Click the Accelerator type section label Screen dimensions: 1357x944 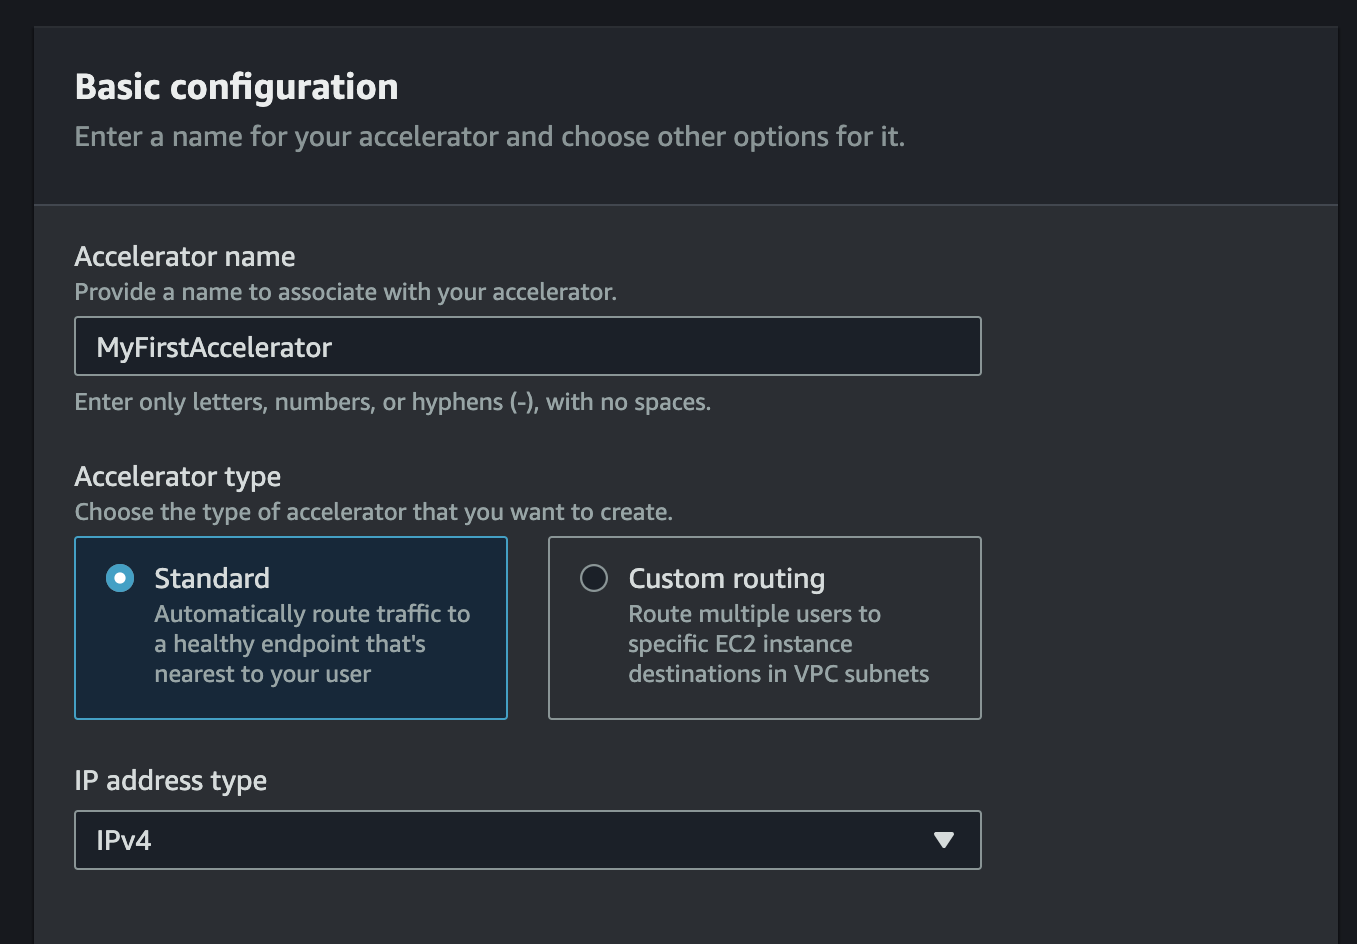click(177, 477)
